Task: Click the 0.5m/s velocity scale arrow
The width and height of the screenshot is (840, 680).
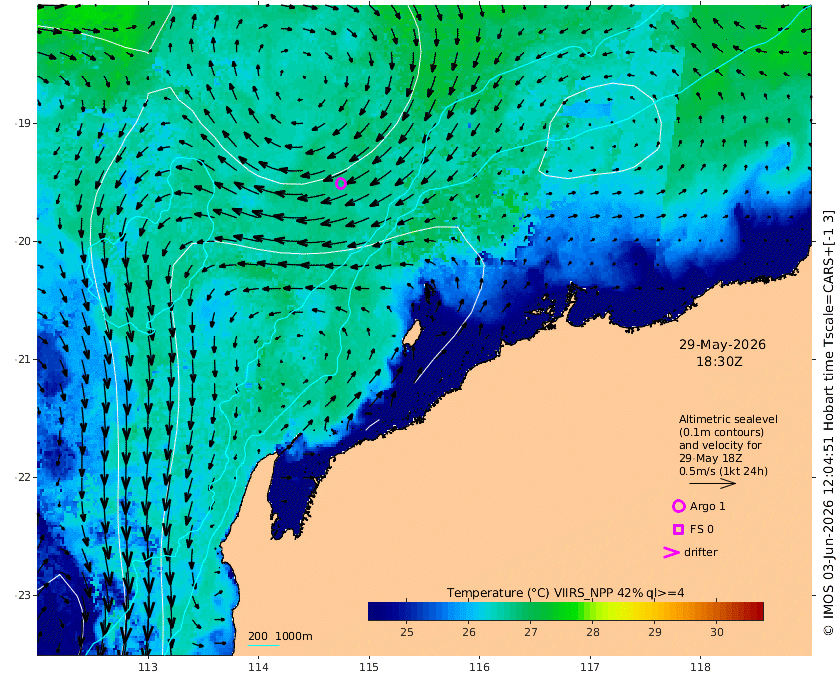Action: click(712, 484)
